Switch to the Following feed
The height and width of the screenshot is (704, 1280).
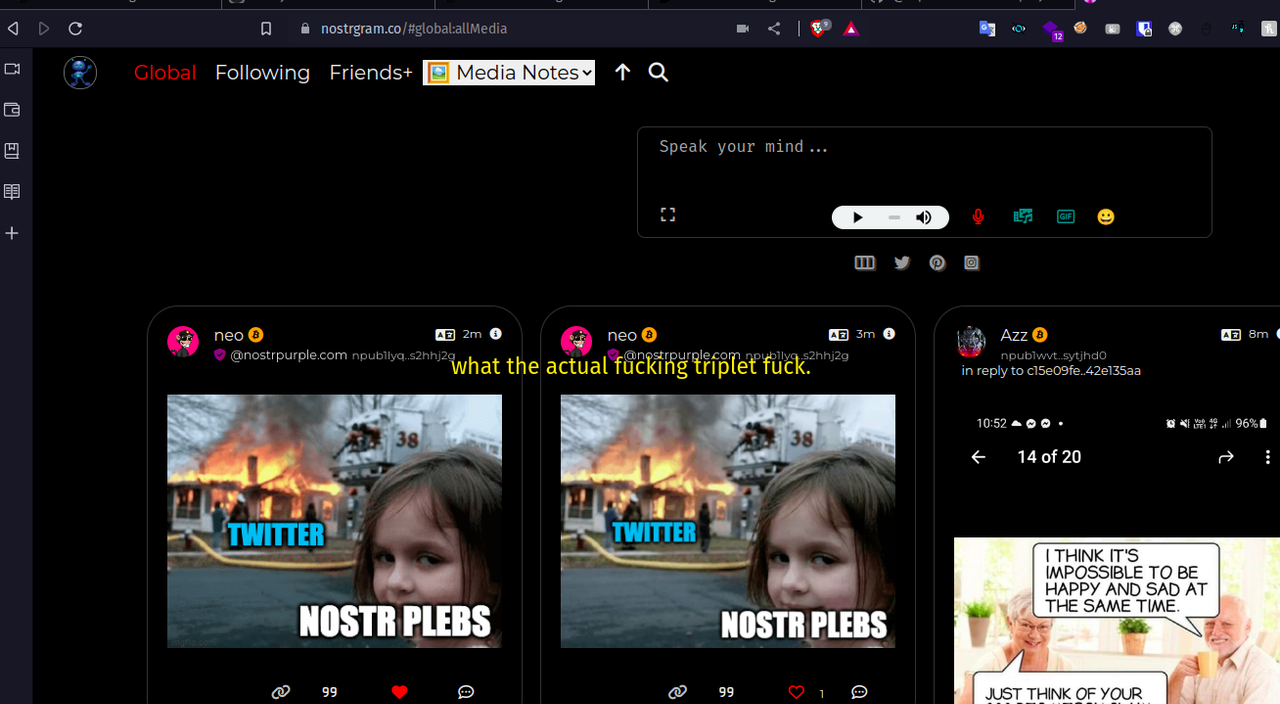pos(262,73)
